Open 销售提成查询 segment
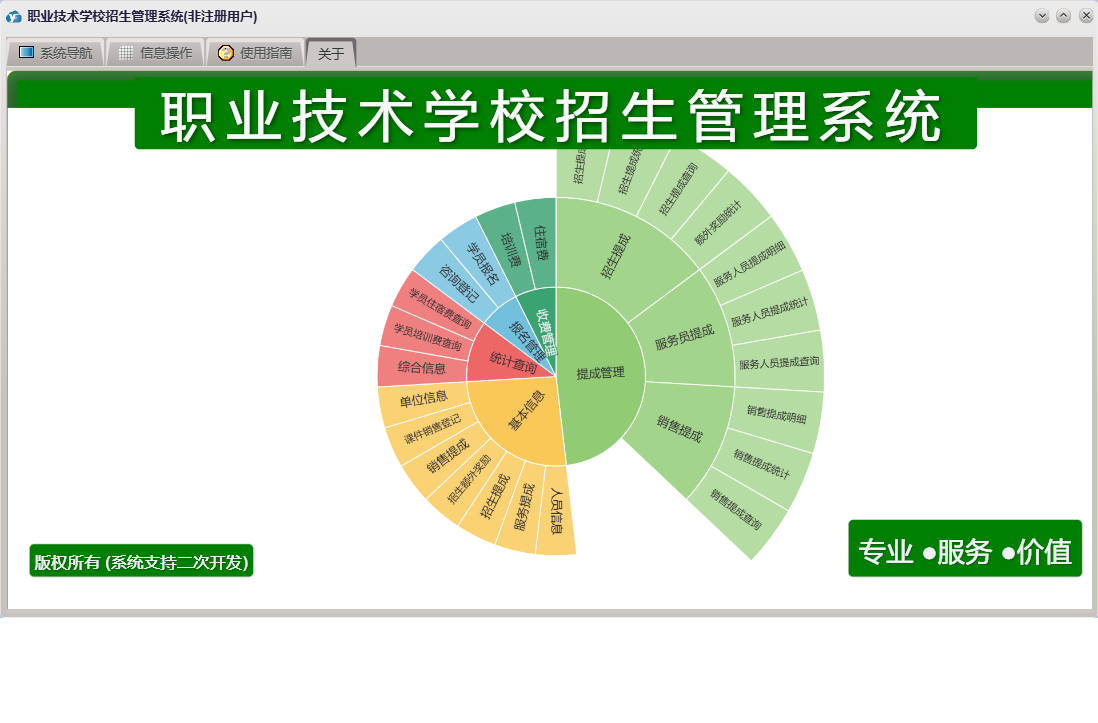This screenshot has width=1098, height=723. pos(735,509)
